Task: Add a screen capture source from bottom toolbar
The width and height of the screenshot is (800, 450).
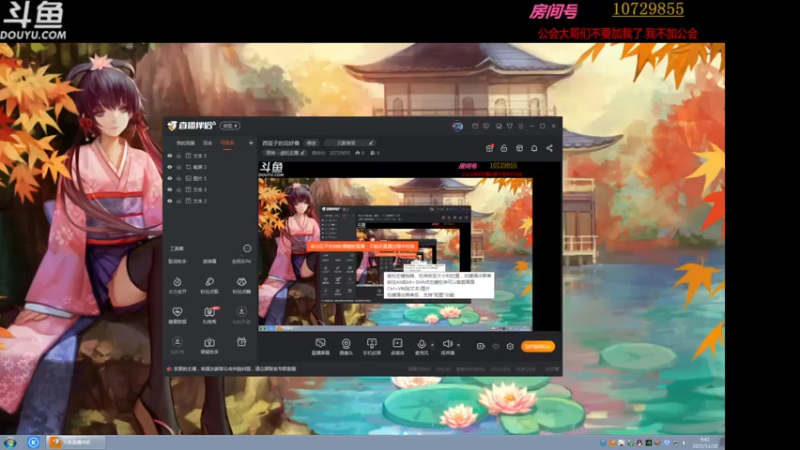Action: coord(320,346)
